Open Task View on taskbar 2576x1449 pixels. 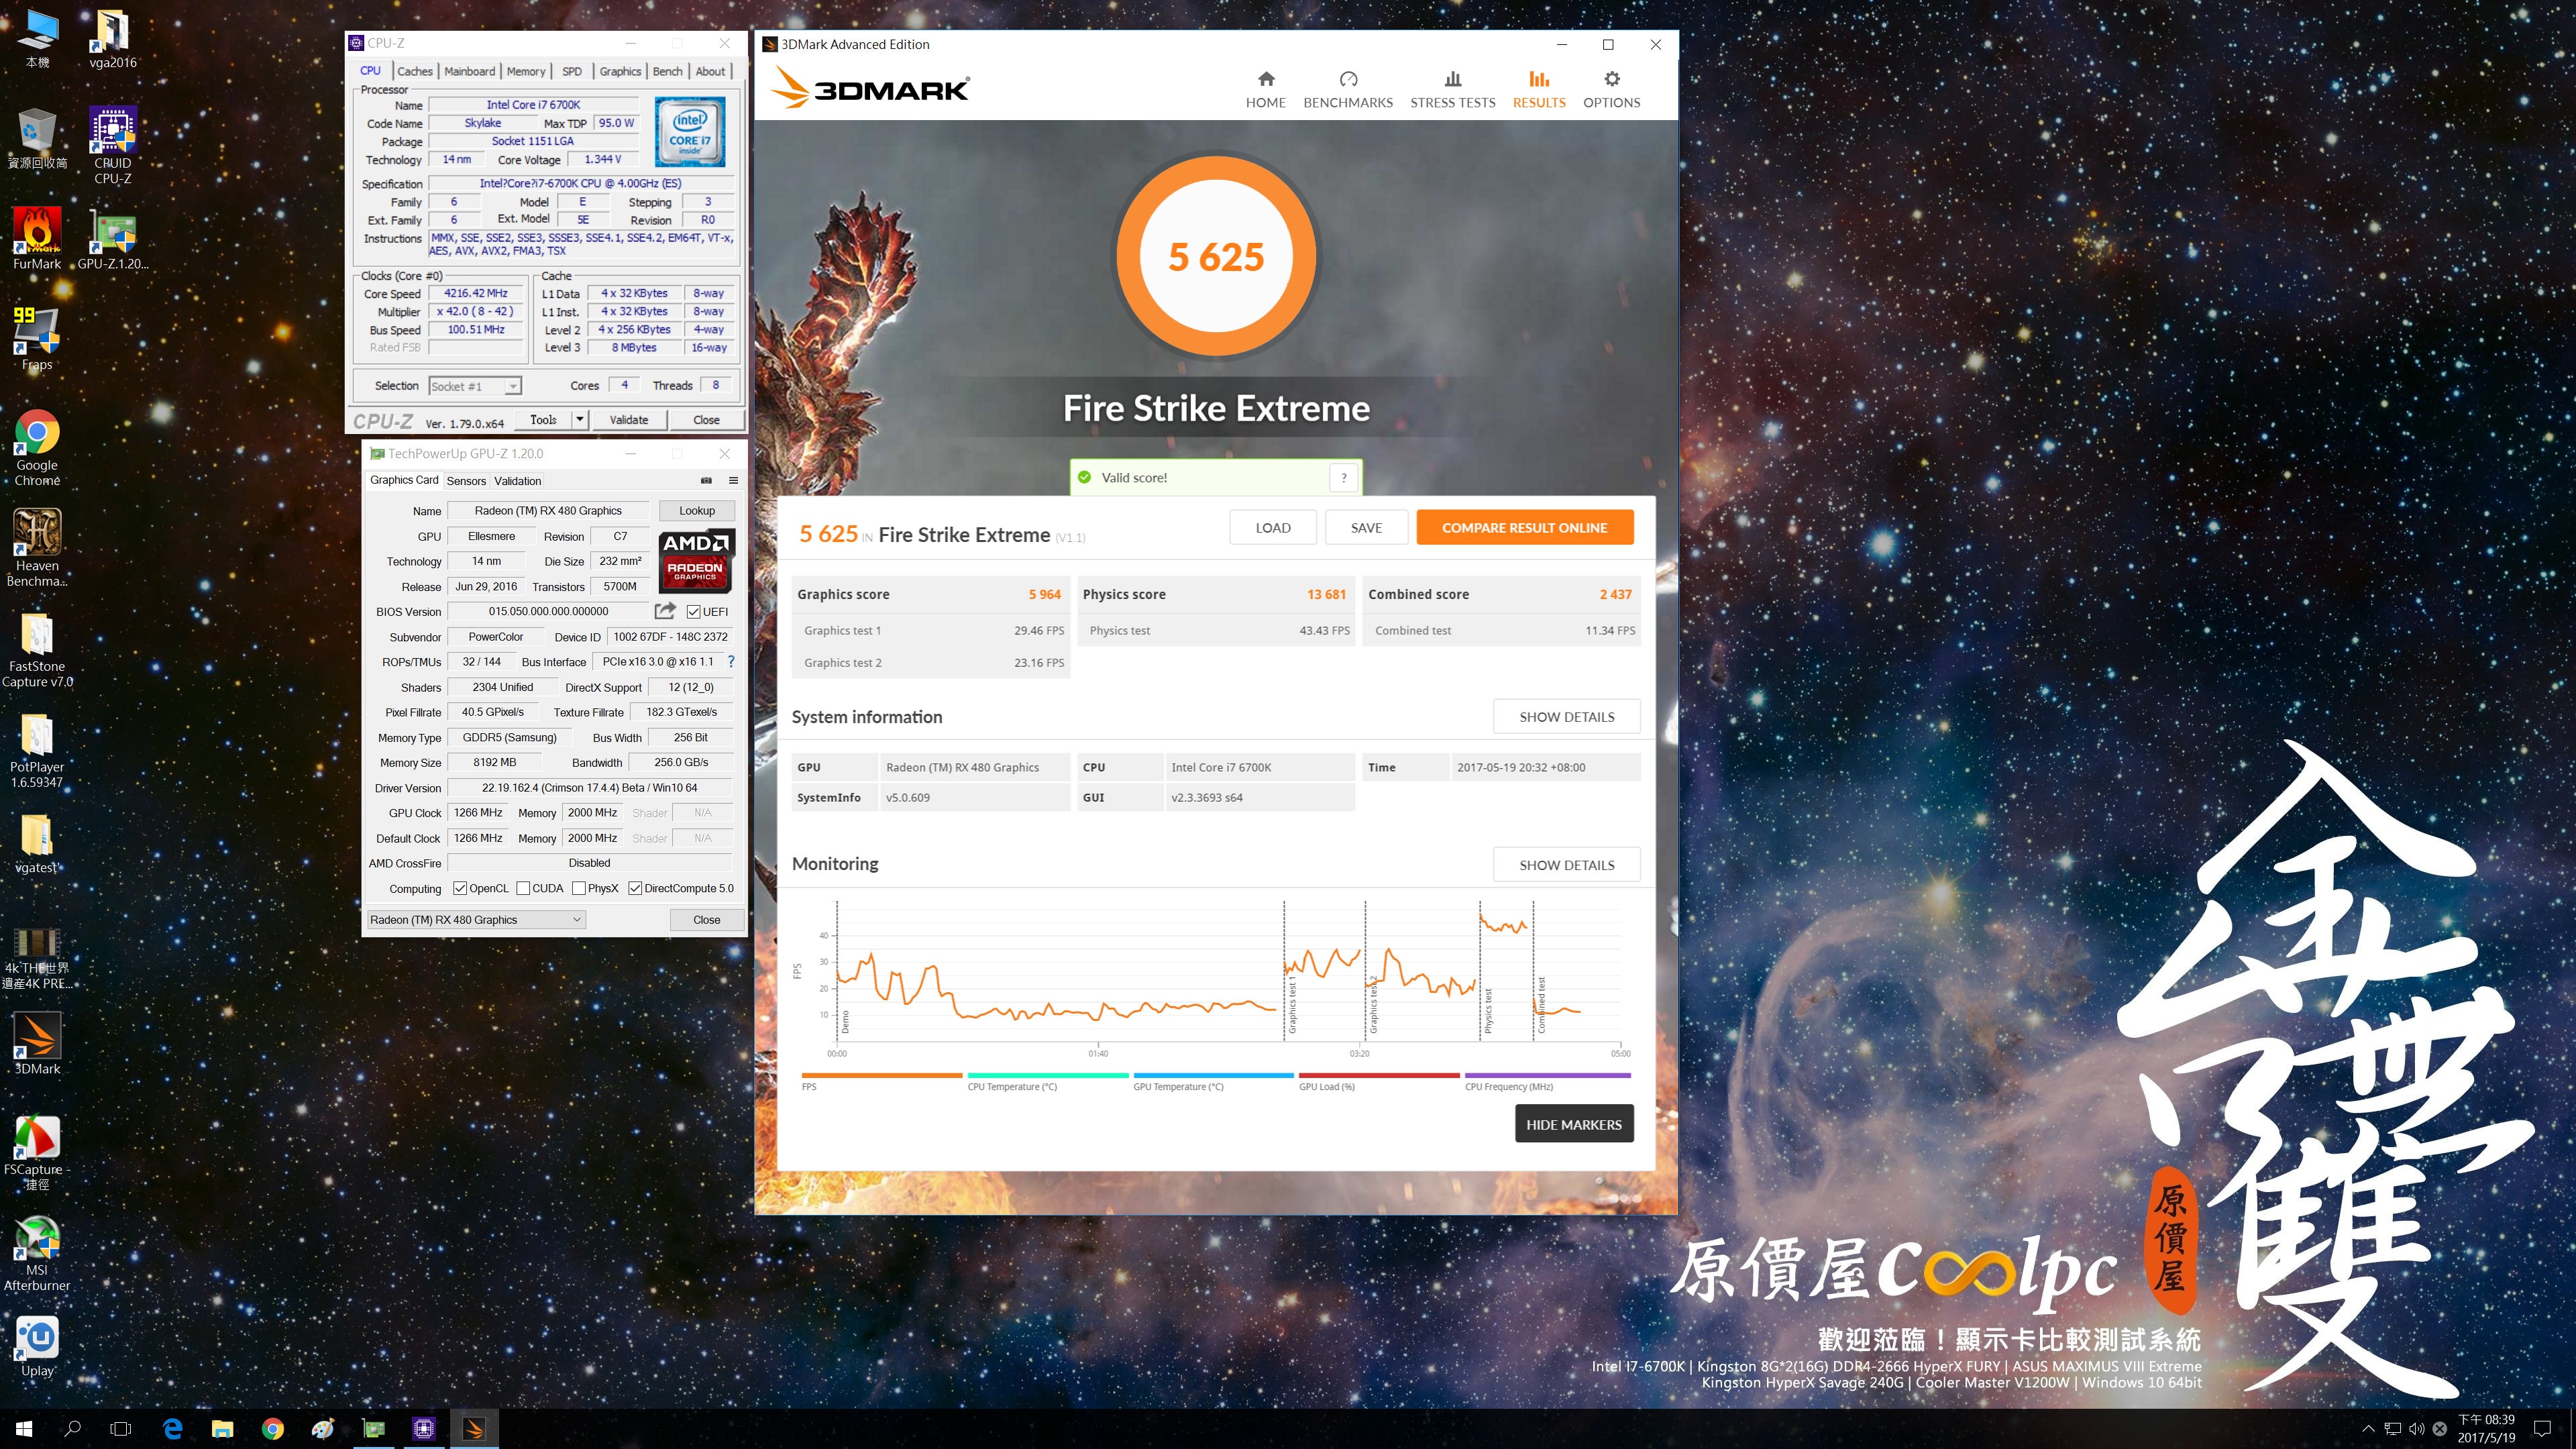pyautogui.click(x=120, y=1429)
